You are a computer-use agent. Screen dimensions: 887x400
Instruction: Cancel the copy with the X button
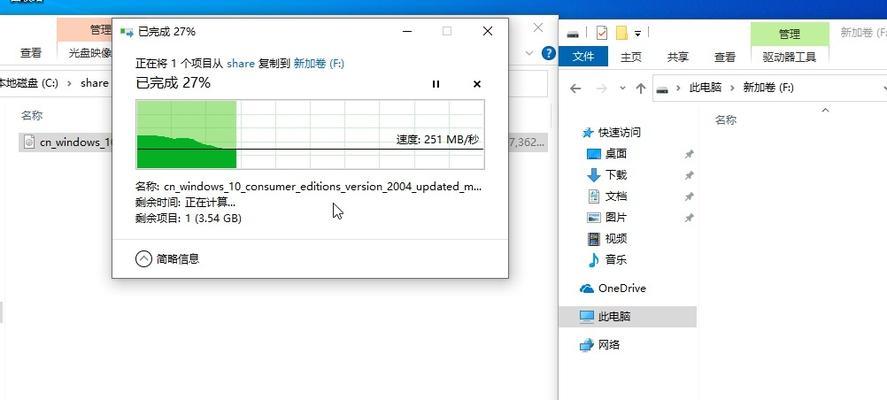click(477, 84)
